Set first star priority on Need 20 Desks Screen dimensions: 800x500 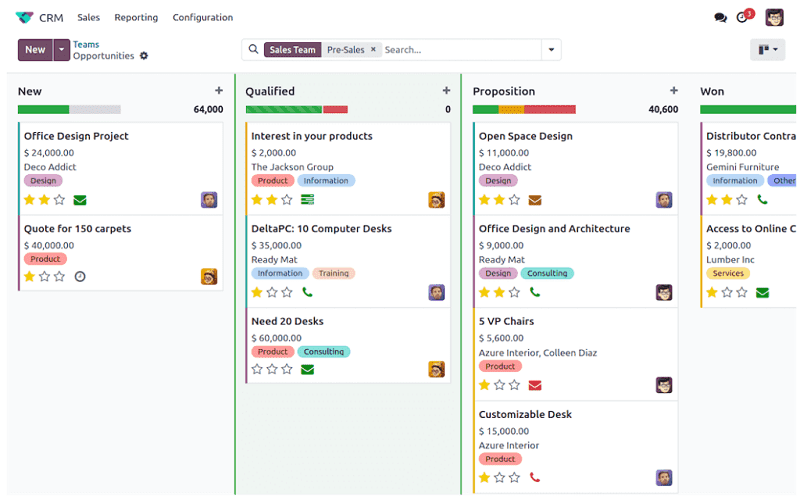point(257,369)
